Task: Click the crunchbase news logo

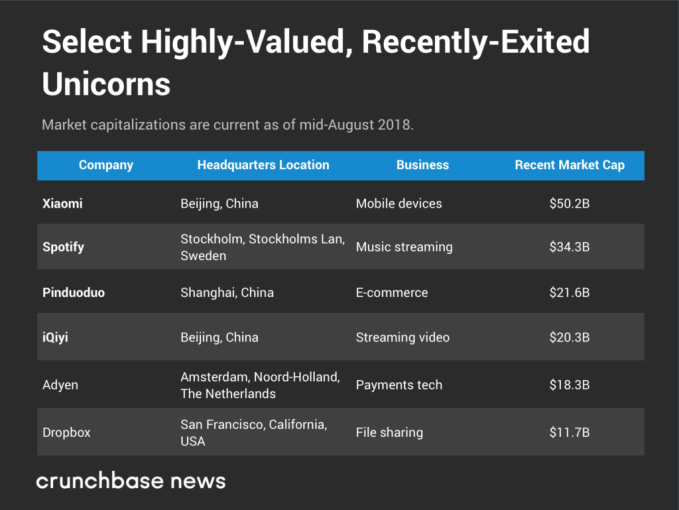Action: point(131,481)
